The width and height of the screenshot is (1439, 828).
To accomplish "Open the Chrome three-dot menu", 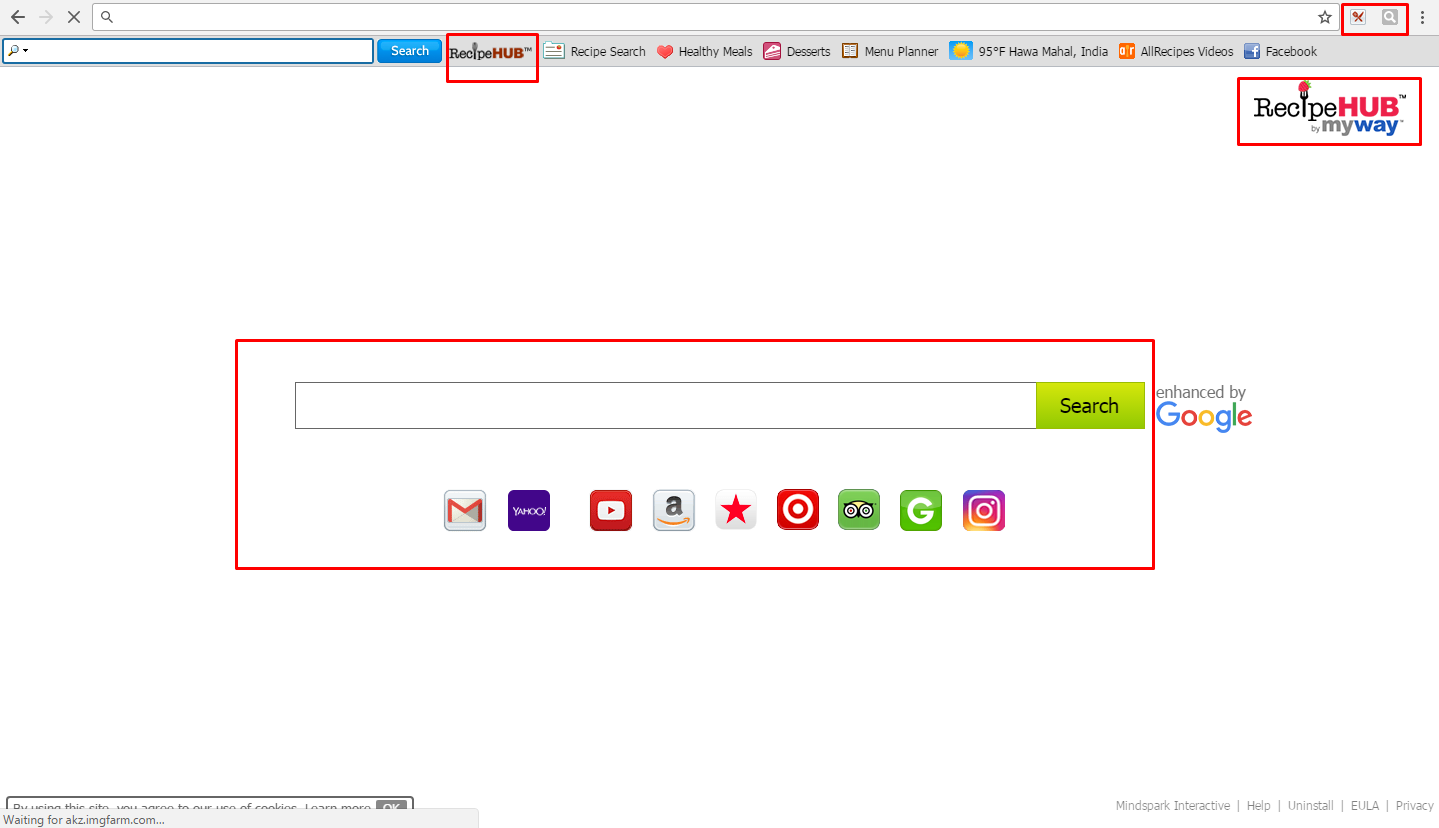I will point(1423,17).
